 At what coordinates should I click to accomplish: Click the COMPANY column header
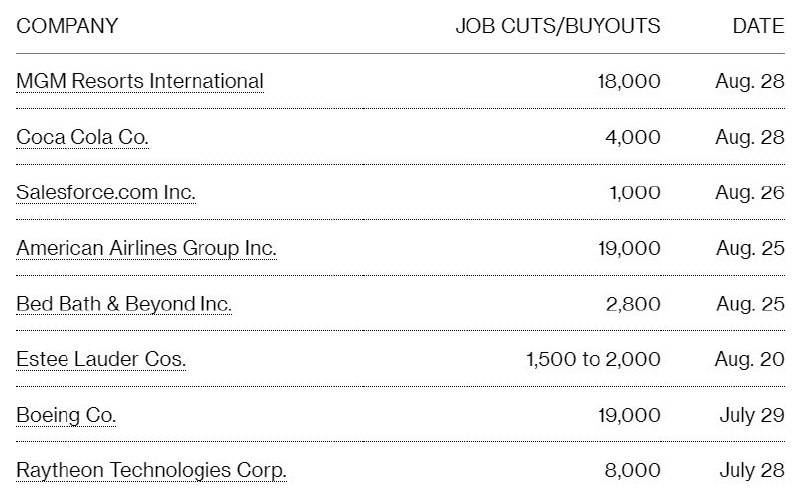point(67,26)
